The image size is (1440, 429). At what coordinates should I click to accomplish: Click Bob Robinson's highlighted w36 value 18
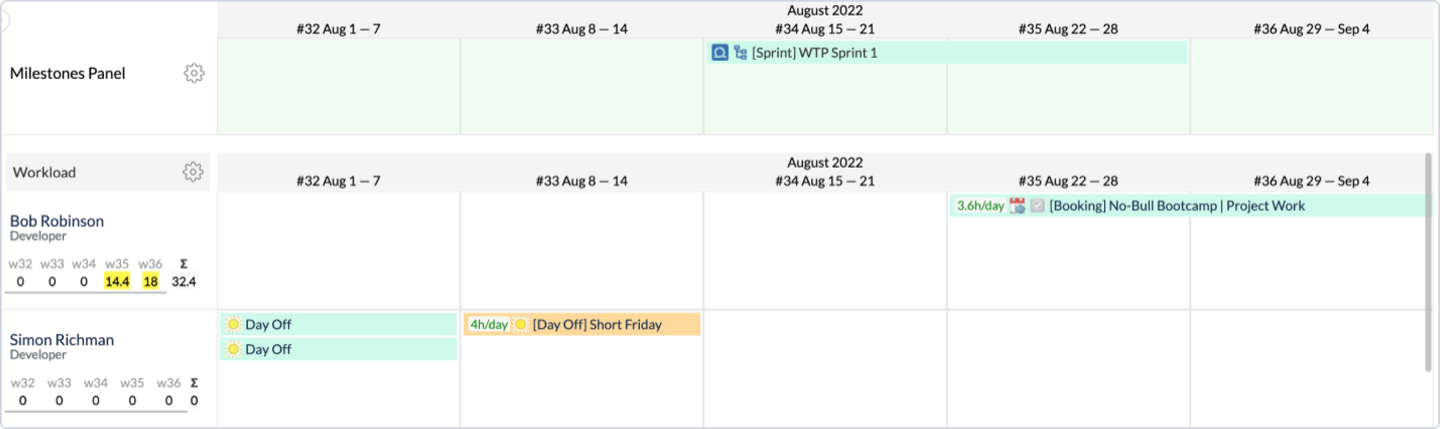[151, 282]
